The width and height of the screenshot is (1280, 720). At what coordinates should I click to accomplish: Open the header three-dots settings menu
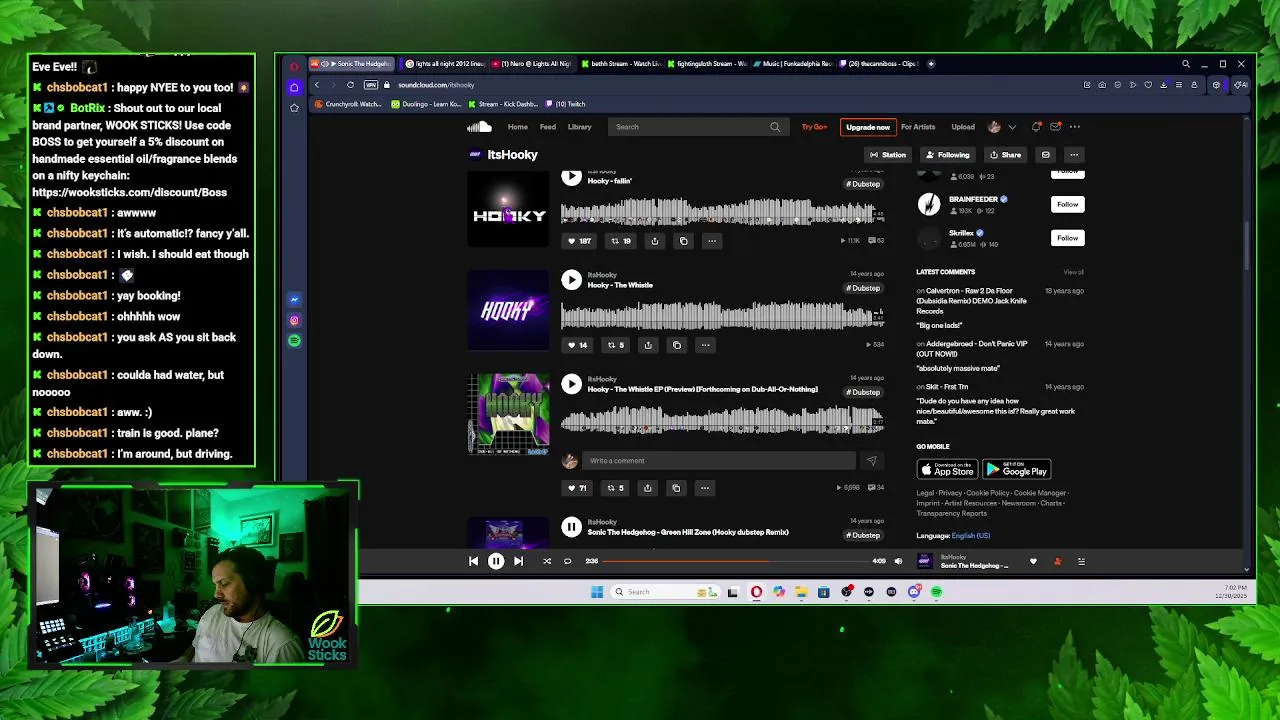pyautogui.click(x=1075, y=127)
